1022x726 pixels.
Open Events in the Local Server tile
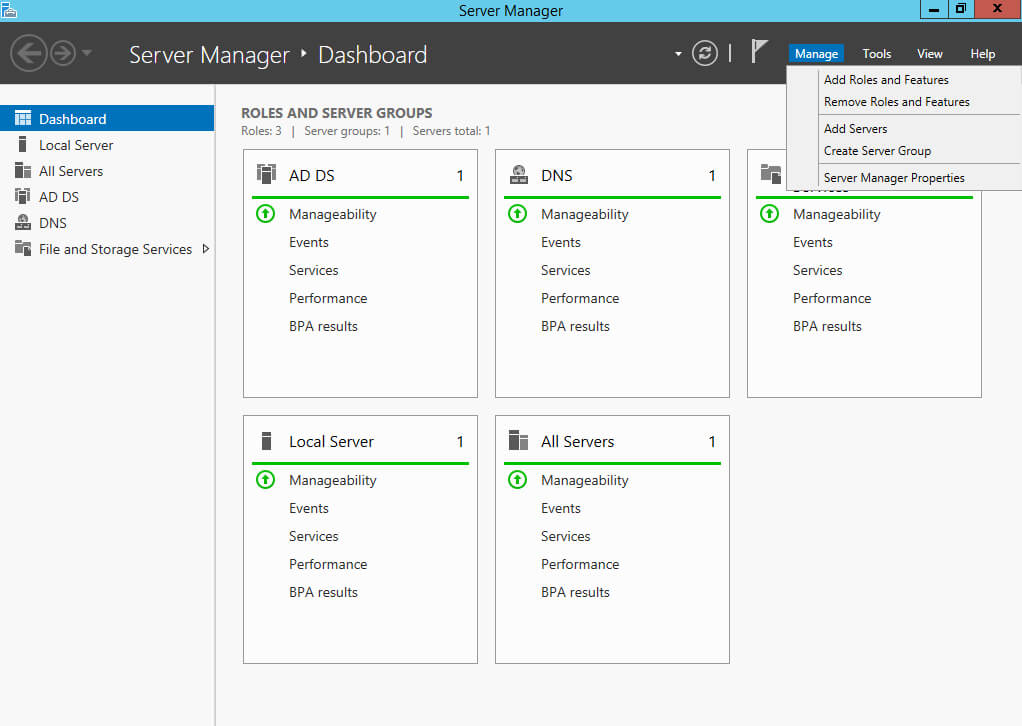(308, 508)
